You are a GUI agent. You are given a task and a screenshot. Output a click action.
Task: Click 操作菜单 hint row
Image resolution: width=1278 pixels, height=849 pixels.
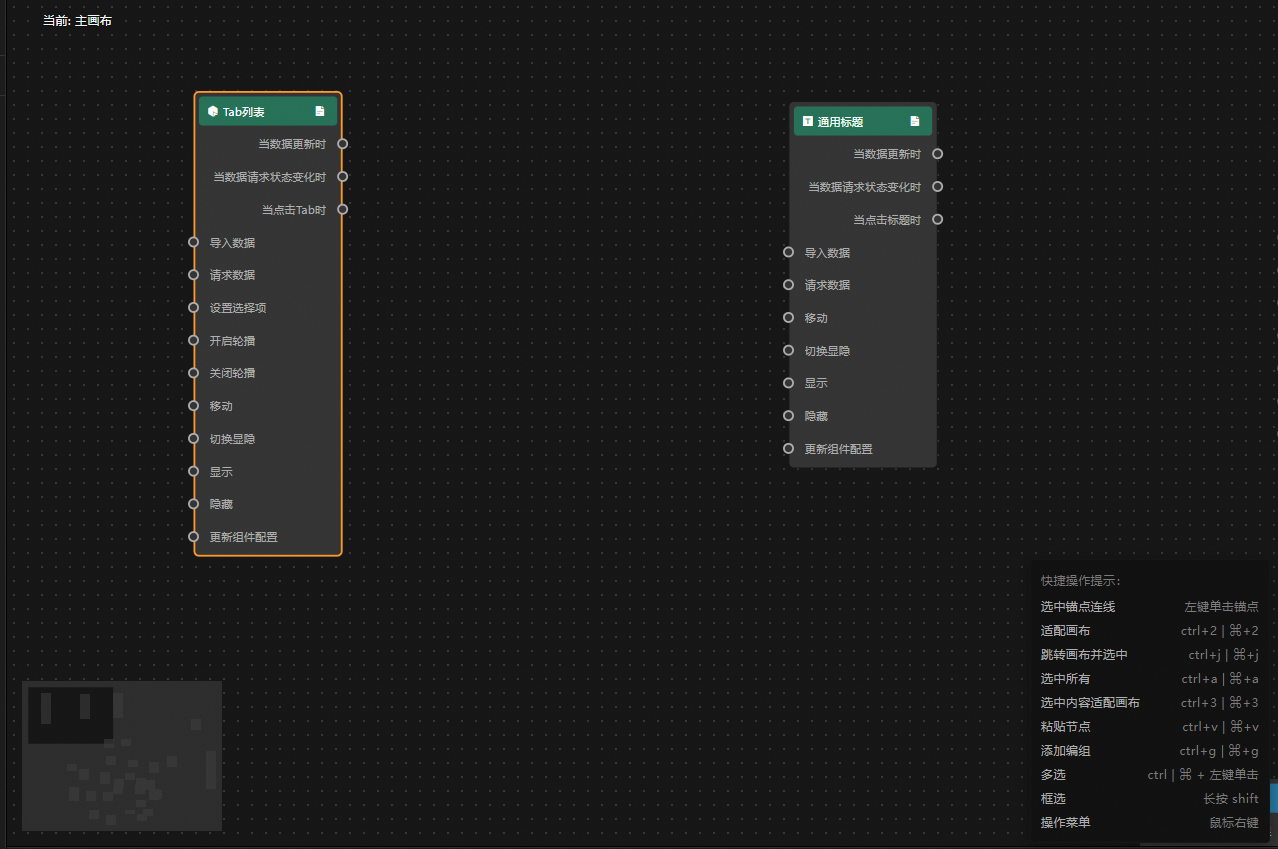point(1149,823)
